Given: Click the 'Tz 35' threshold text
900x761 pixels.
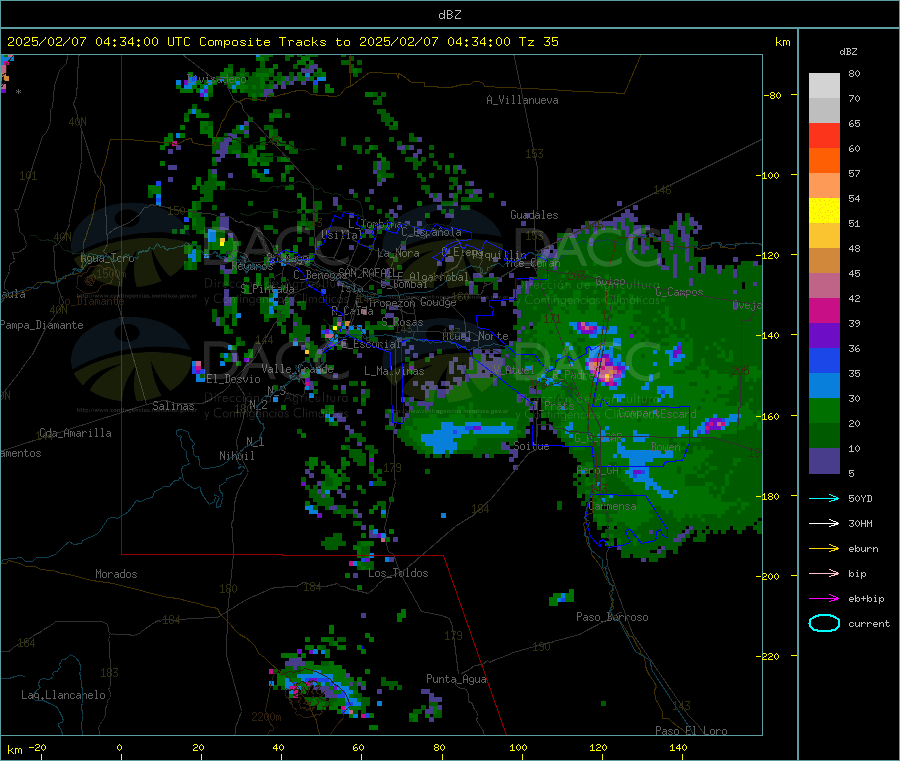Looking at the screenshot, I should (x=538, y=42).
